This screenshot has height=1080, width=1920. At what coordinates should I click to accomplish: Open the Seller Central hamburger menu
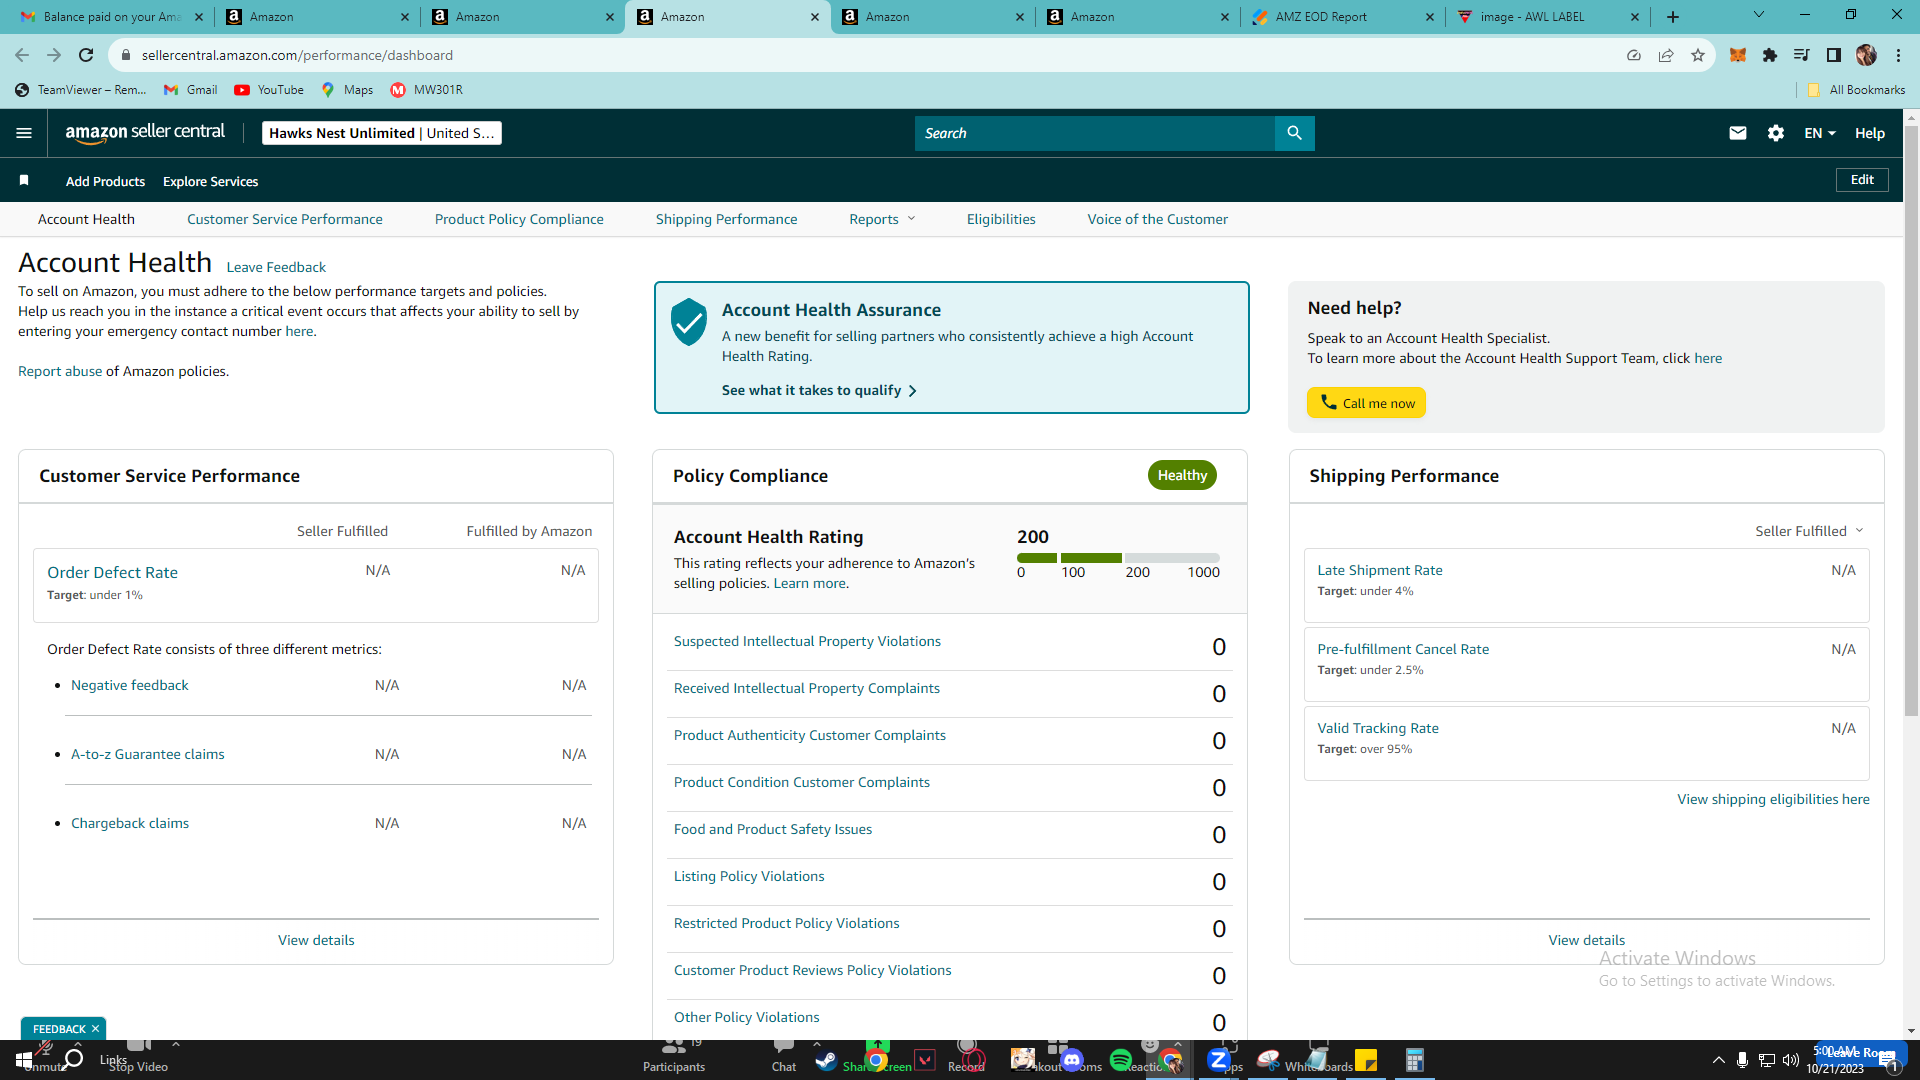[24, 133]
